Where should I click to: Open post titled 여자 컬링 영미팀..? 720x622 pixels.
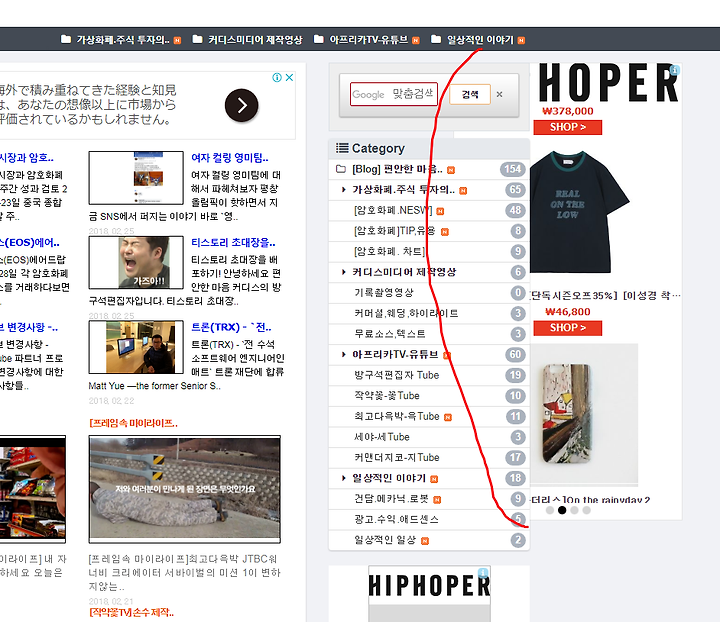230,158
